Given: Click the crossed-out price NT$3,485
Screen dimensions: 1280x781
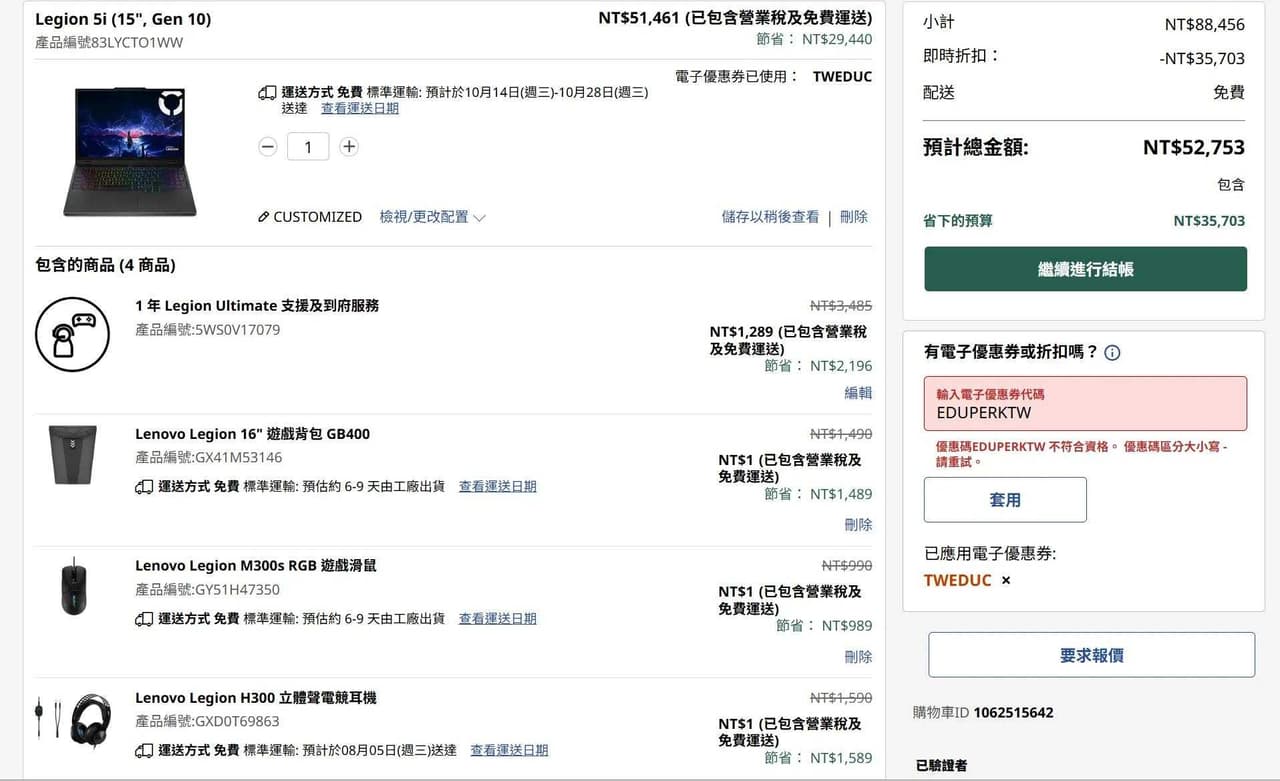Looking at the screenshot, I should pos(841,306).
